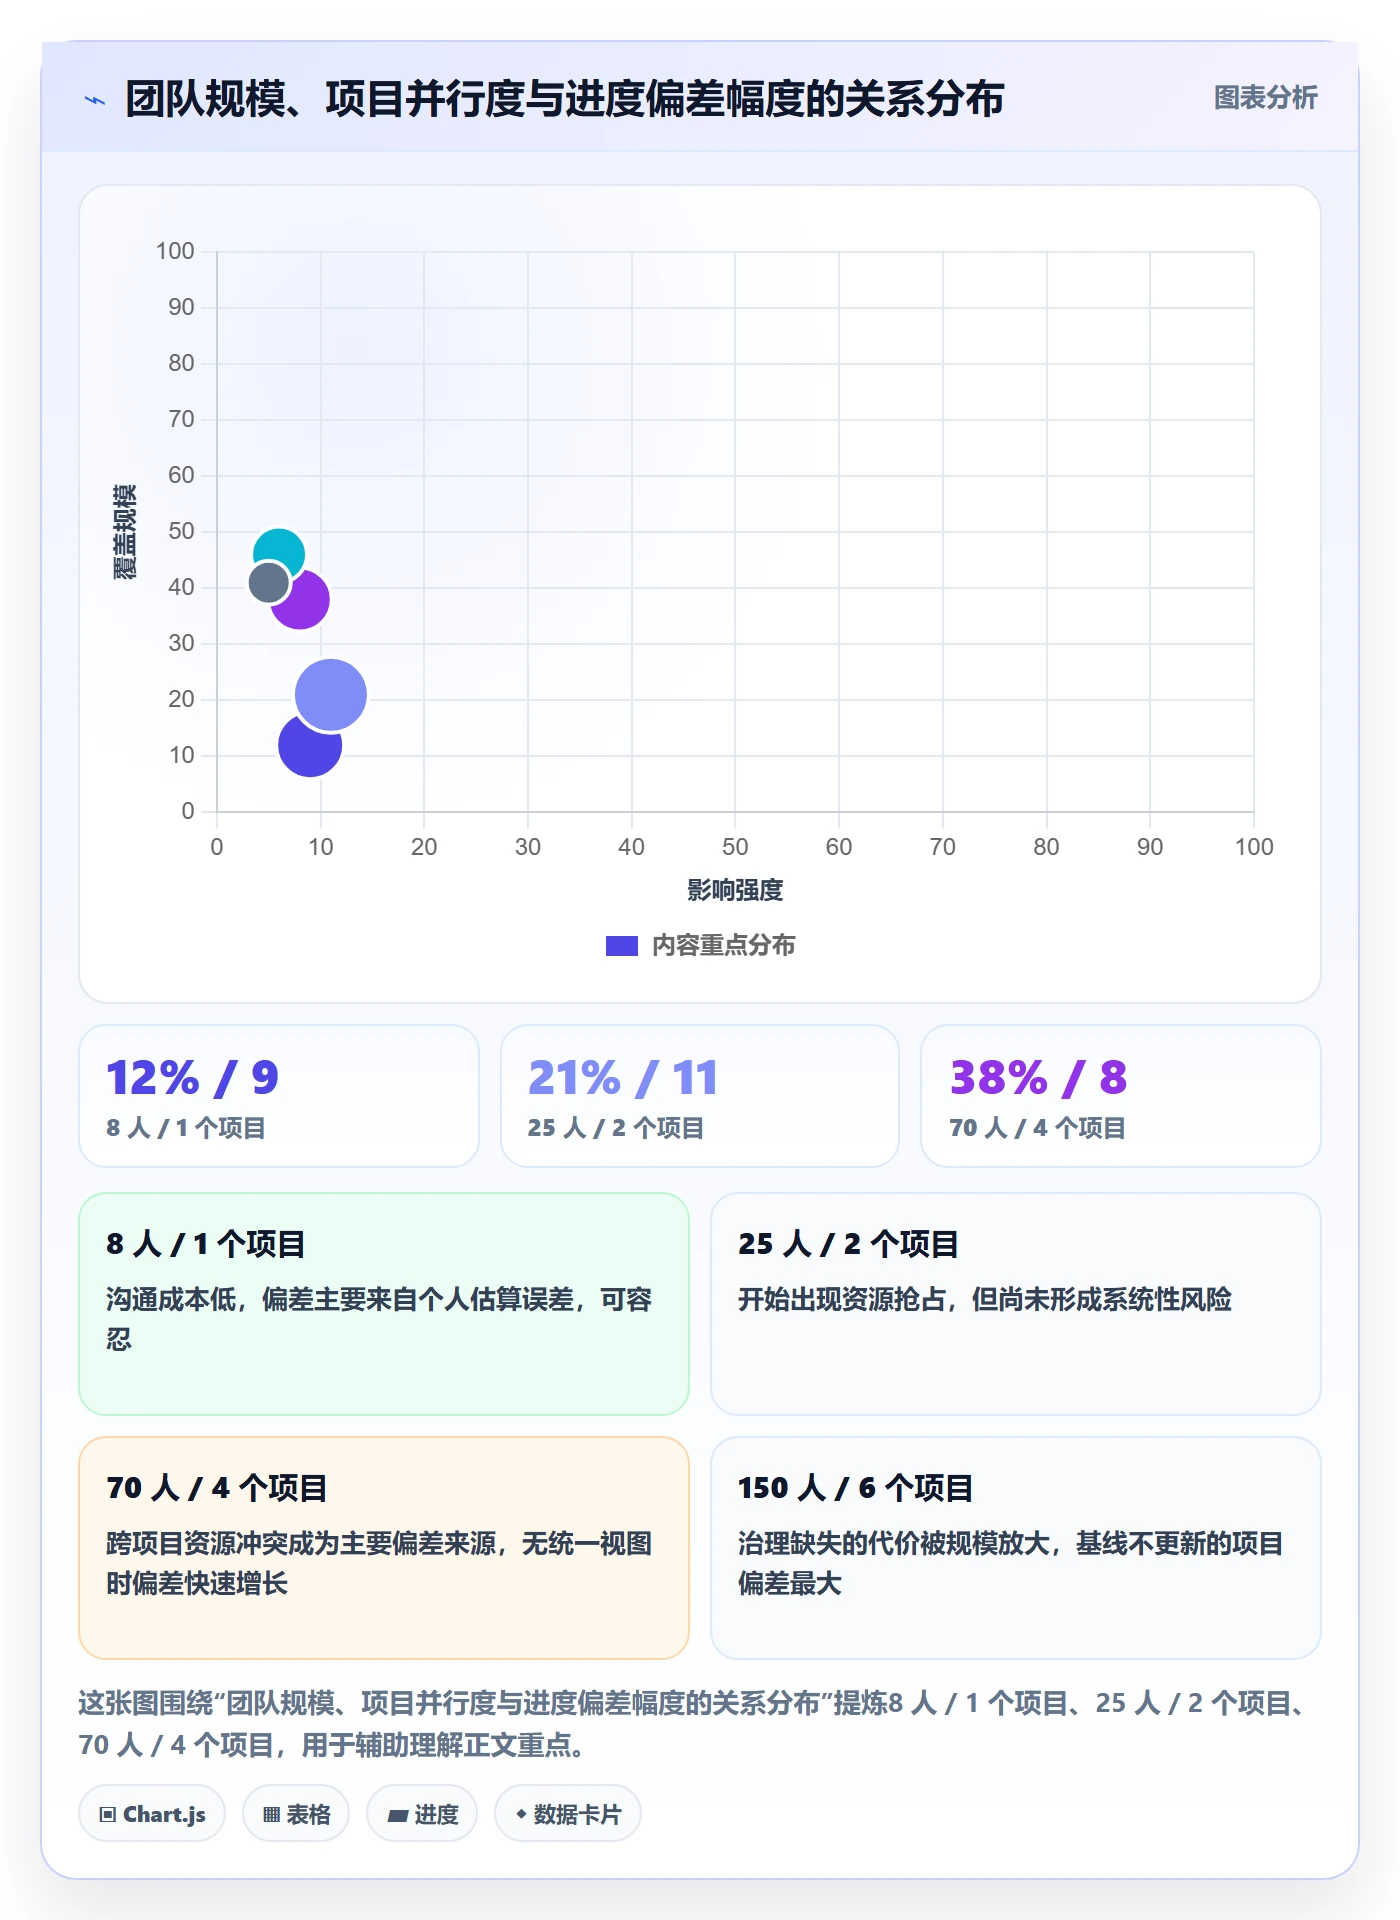
Task: Click the lightning bolt icon beside the title
Action: [x=95, y=100]
